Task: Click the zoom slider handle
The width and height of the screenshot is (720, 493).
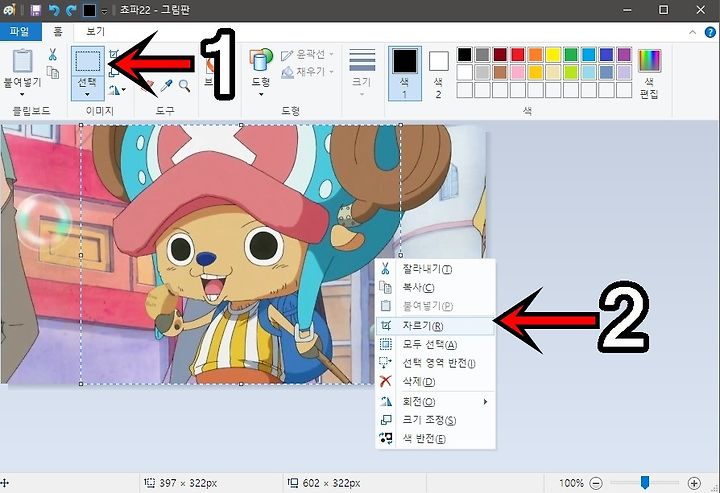Action: 645,482
